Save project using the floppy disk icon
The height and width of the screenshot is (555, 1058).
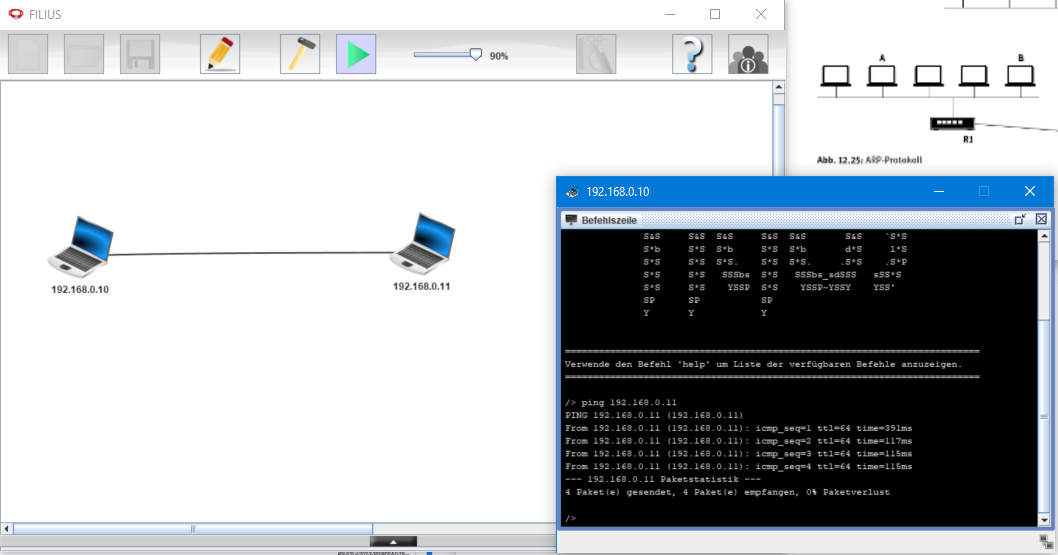click(x=140, y=54)
